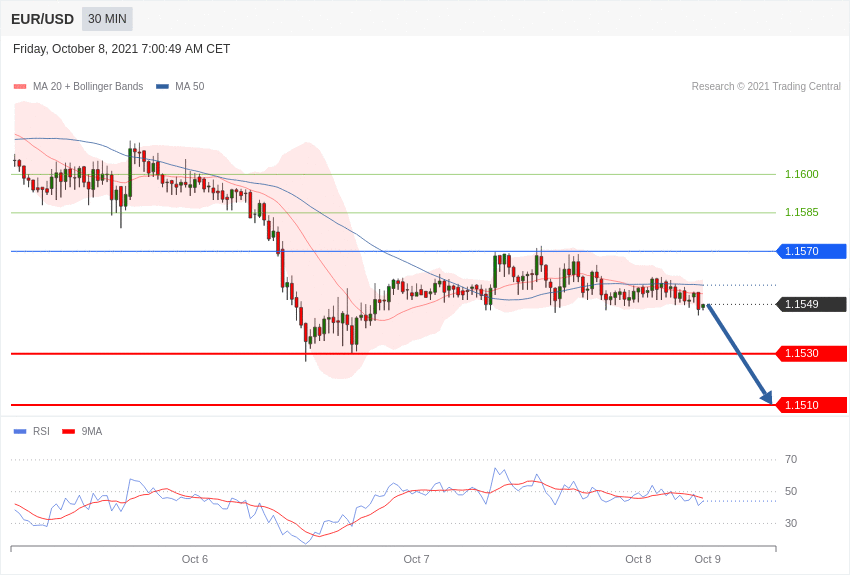
Task: Click the 30 MIN timeframe button
Action: pos(107,19)
